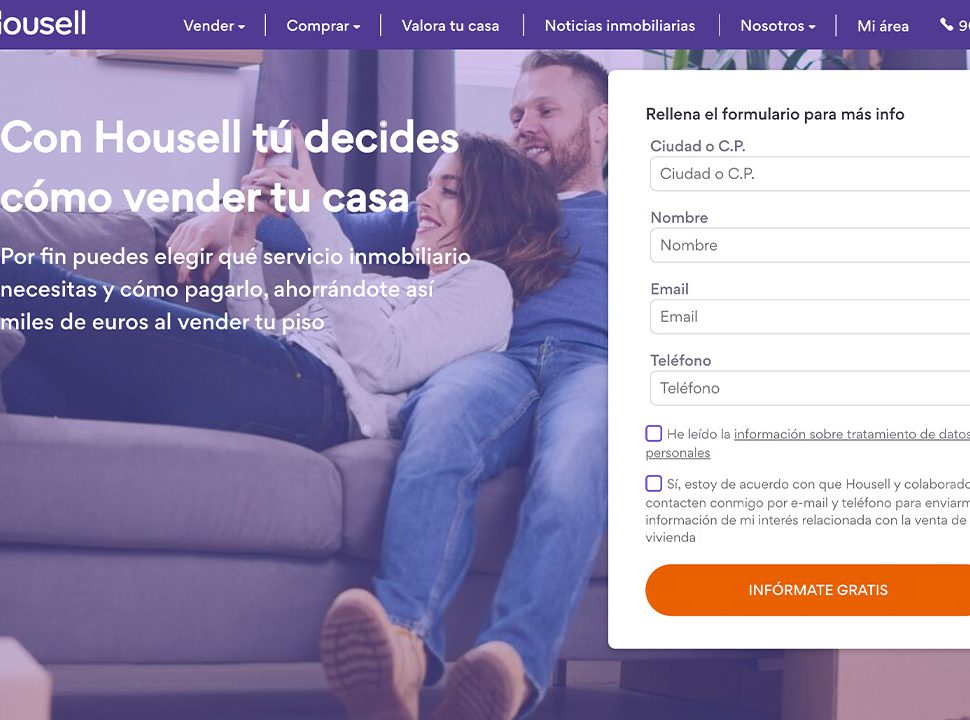Check the data treatment information checkbox
This screenshot has height=720, width=970.
coord(653,434)
